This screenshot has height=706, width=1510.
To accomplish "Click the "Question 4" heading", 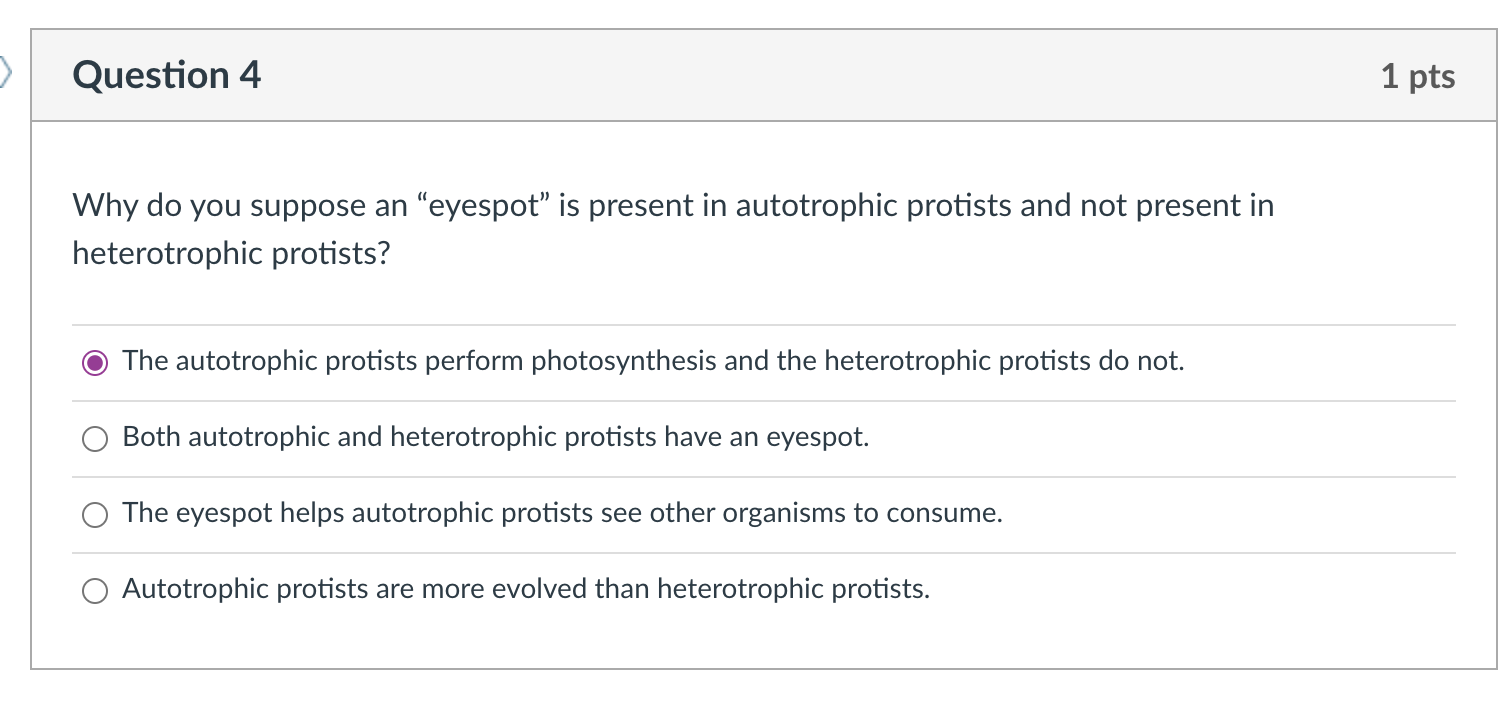I will (166, 76).
